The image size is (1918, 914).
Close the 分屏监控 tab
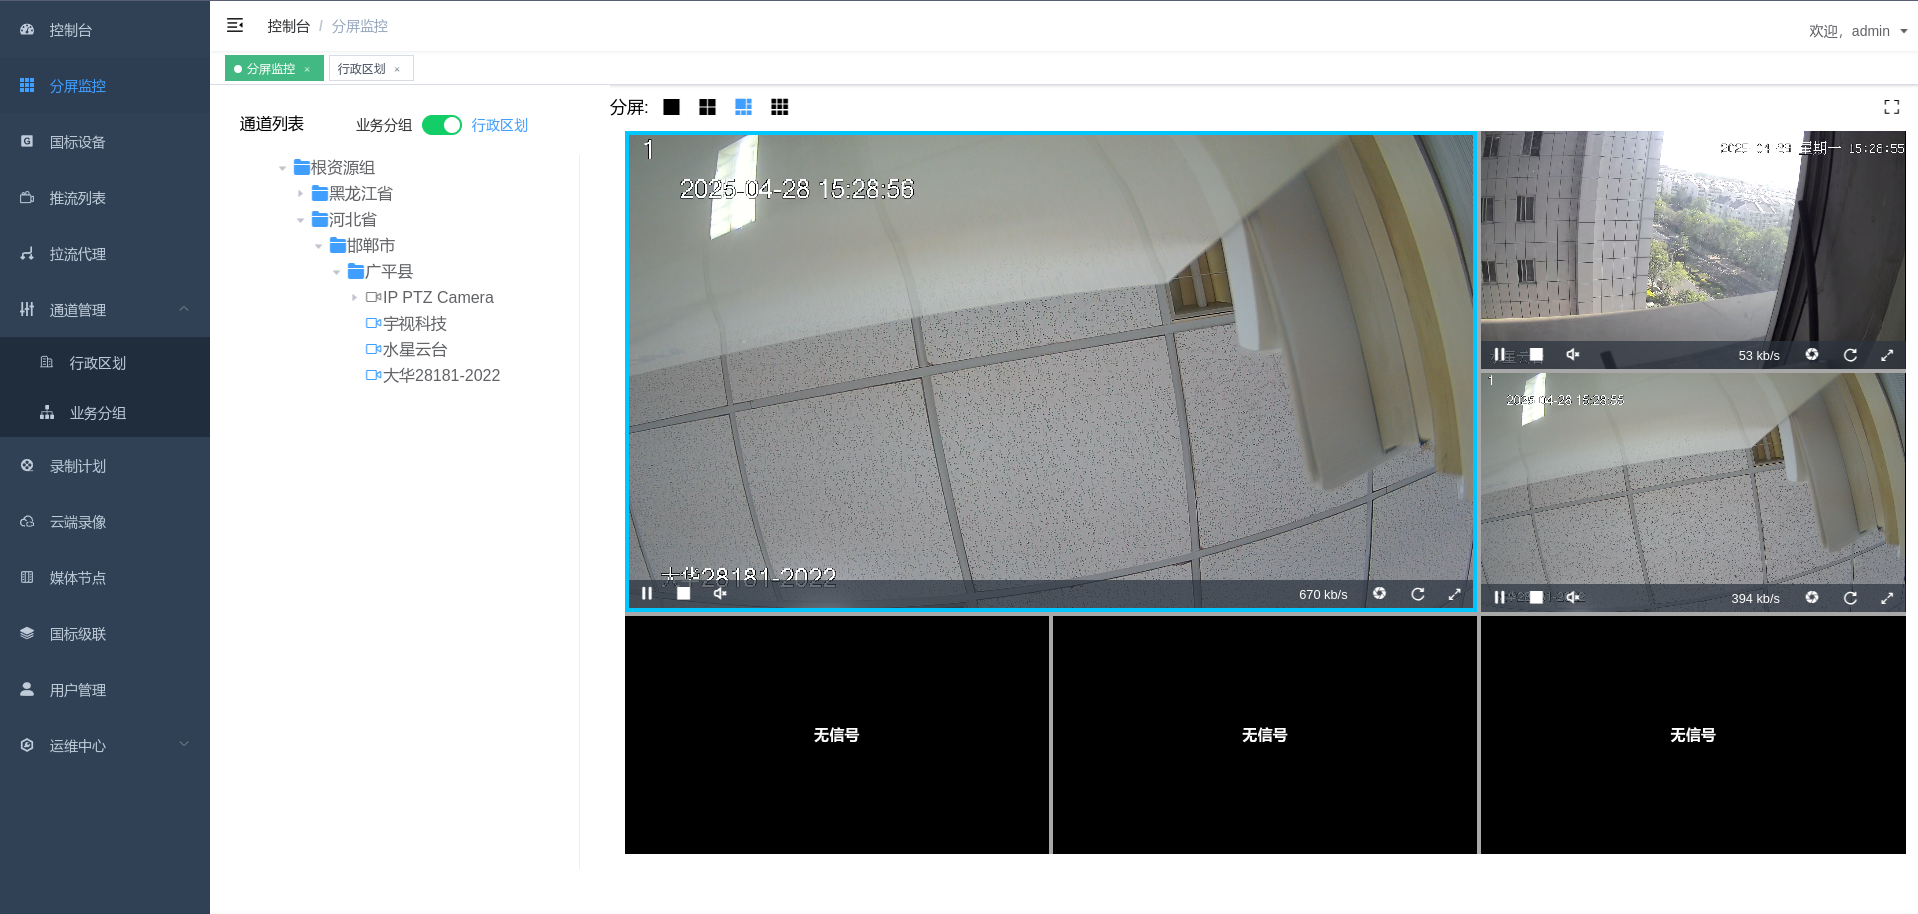[306, 68]
